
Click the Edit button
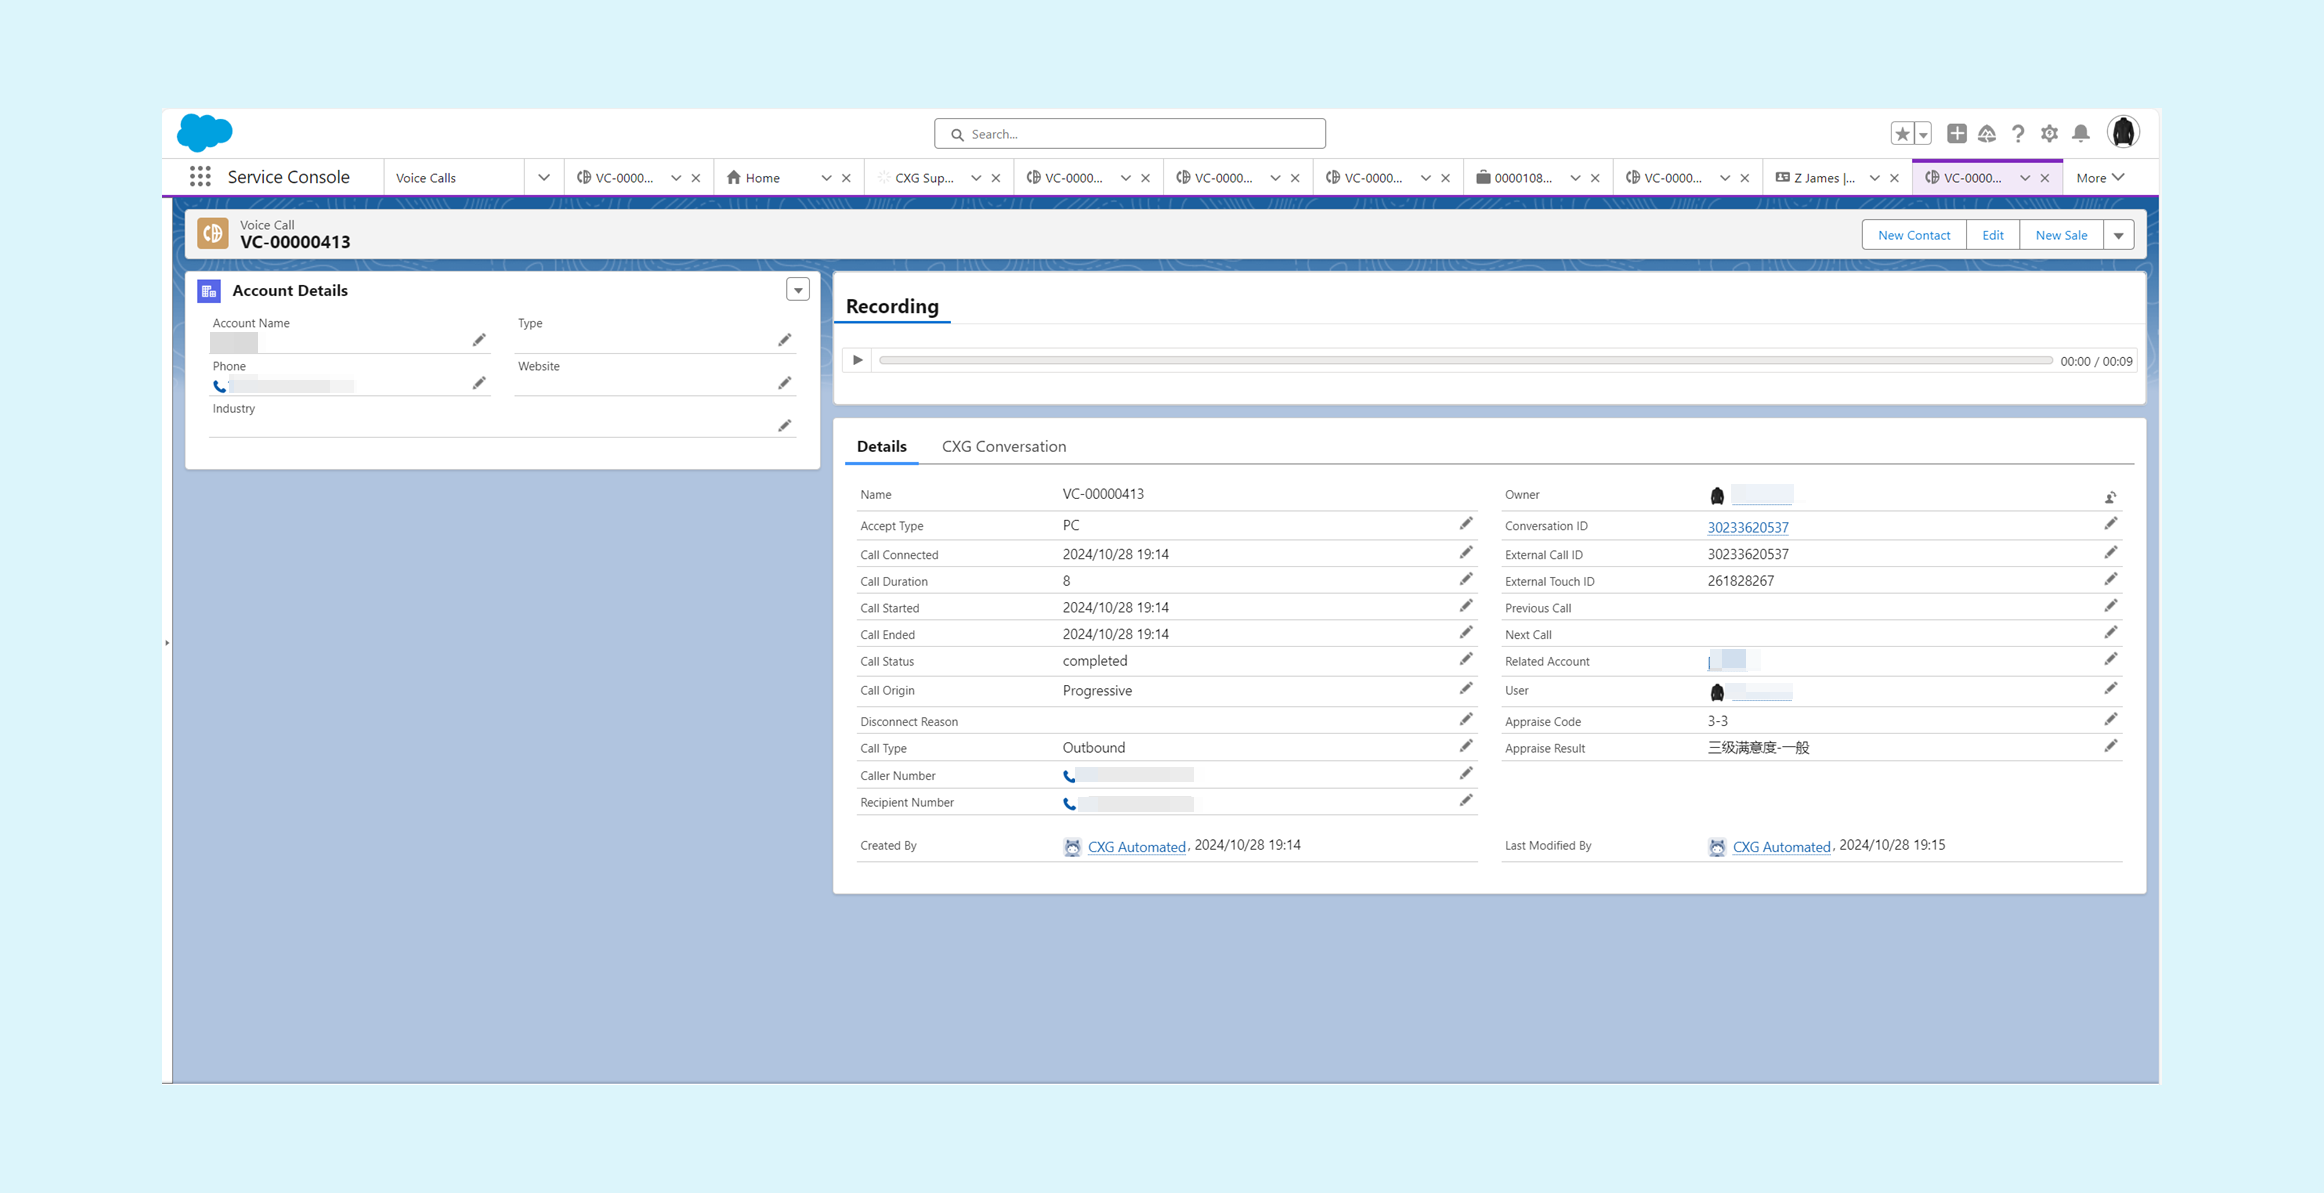click(x=1992, y=235)
